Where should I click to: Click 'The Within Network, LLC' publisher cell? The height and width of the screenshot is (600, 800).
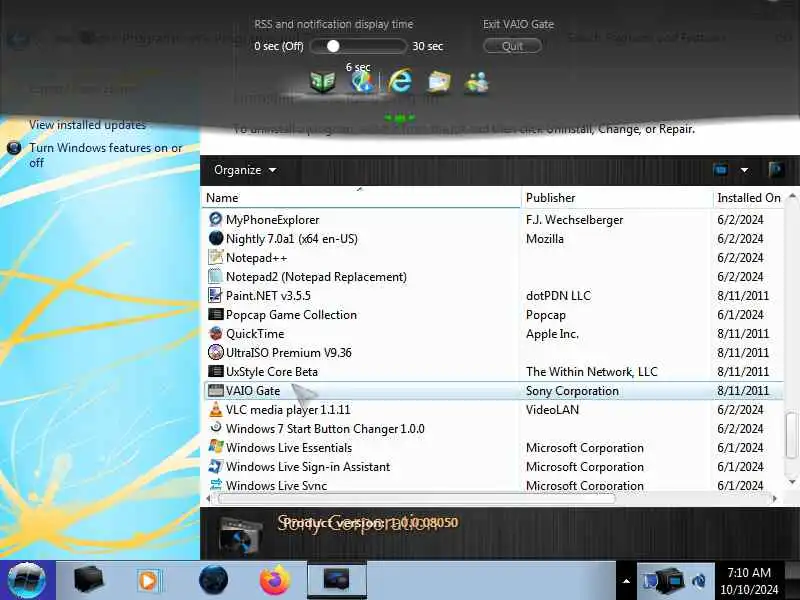pyautogui.click(x=592, y=371)
